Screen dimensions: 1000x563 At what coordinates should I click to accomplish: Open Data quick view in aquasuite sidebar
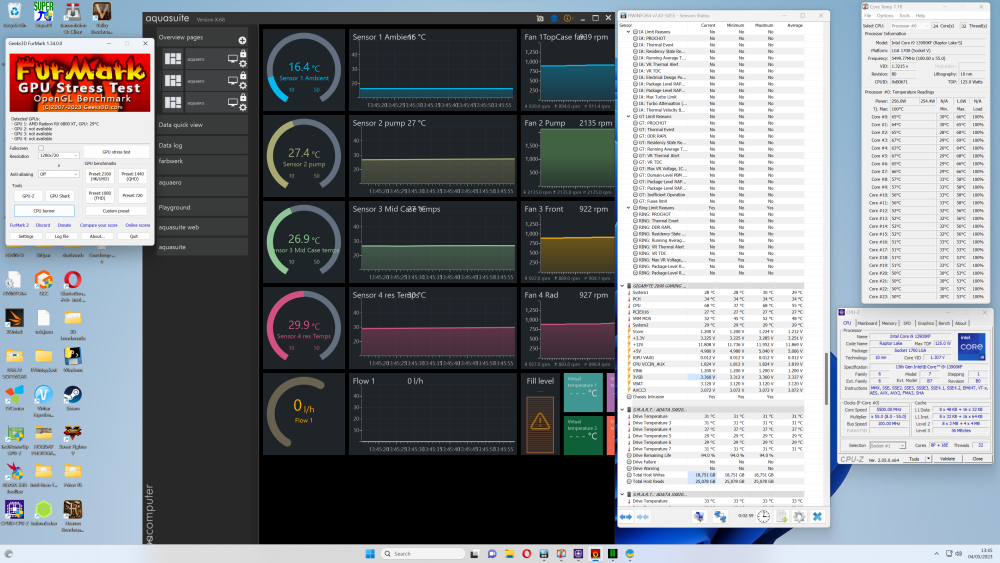[202, 125]
